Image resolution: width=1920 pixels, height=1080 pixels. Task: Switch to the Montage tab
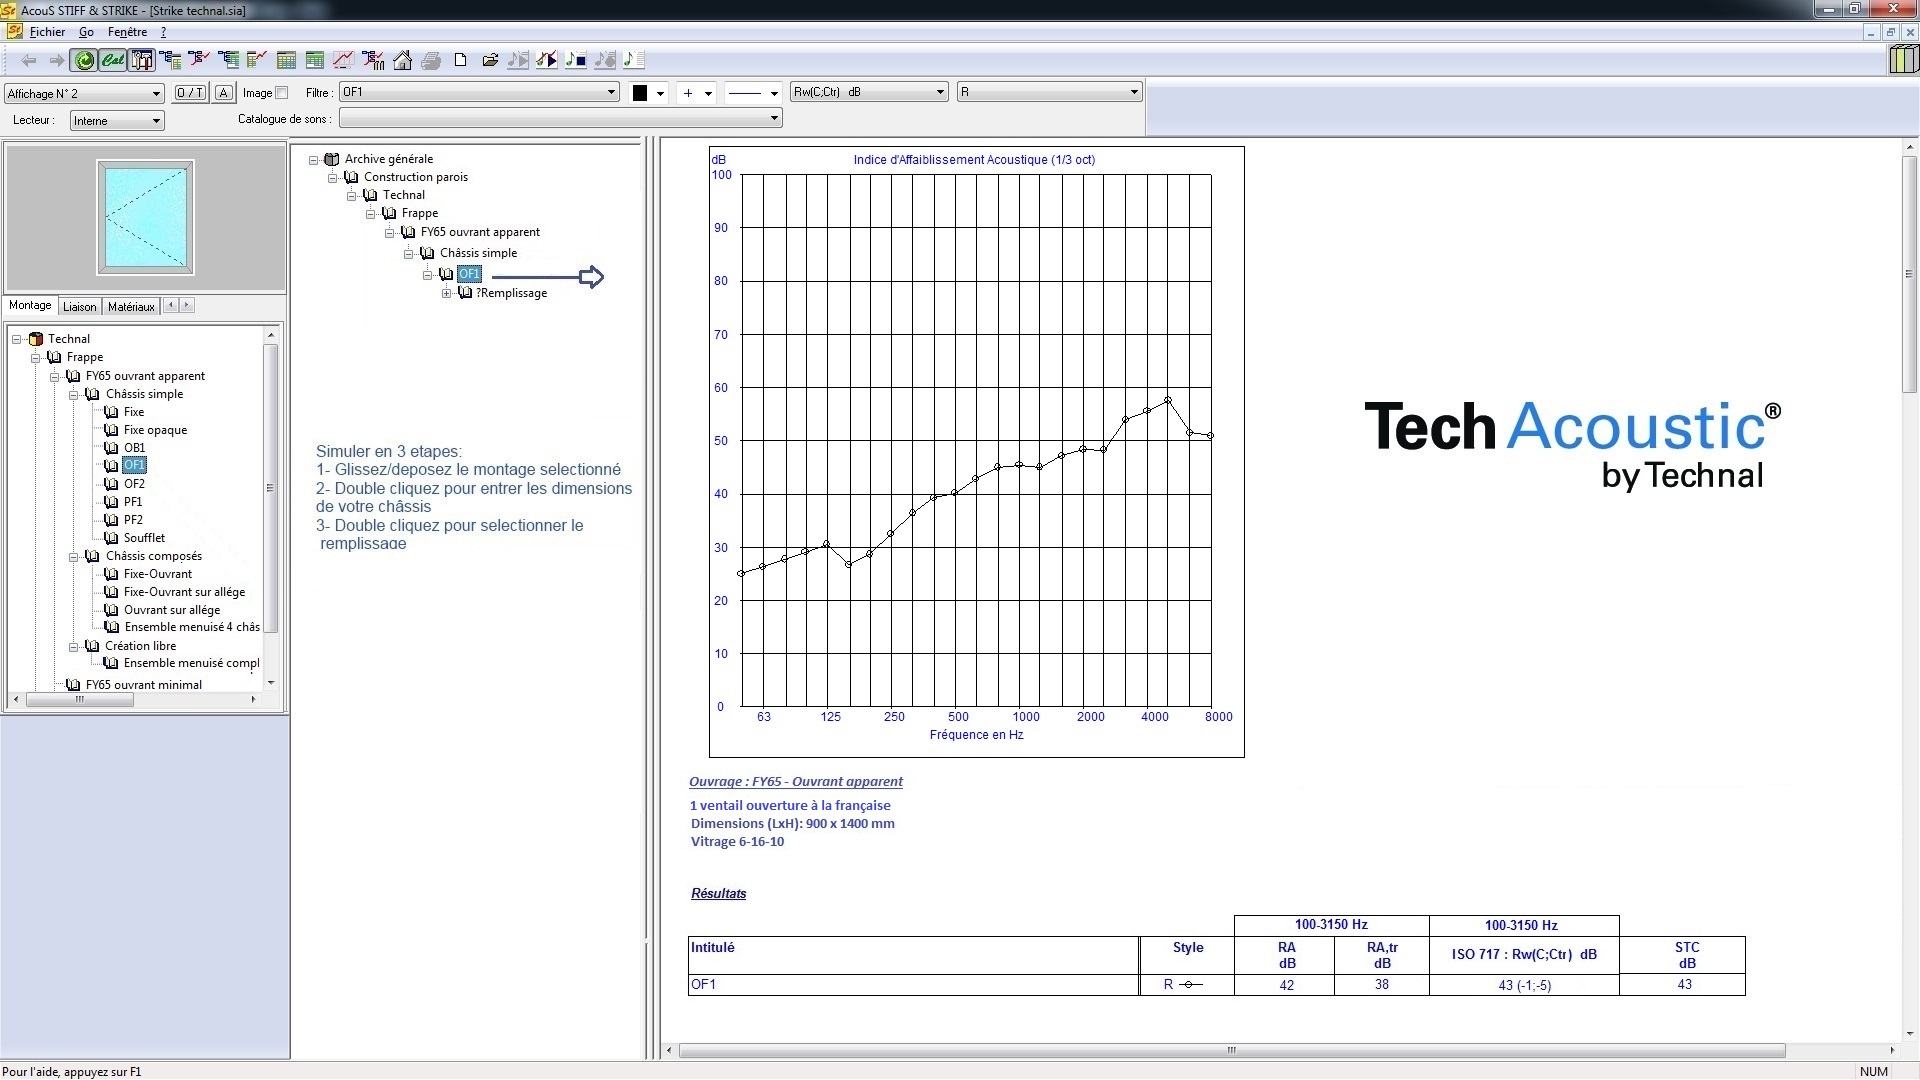30,305
